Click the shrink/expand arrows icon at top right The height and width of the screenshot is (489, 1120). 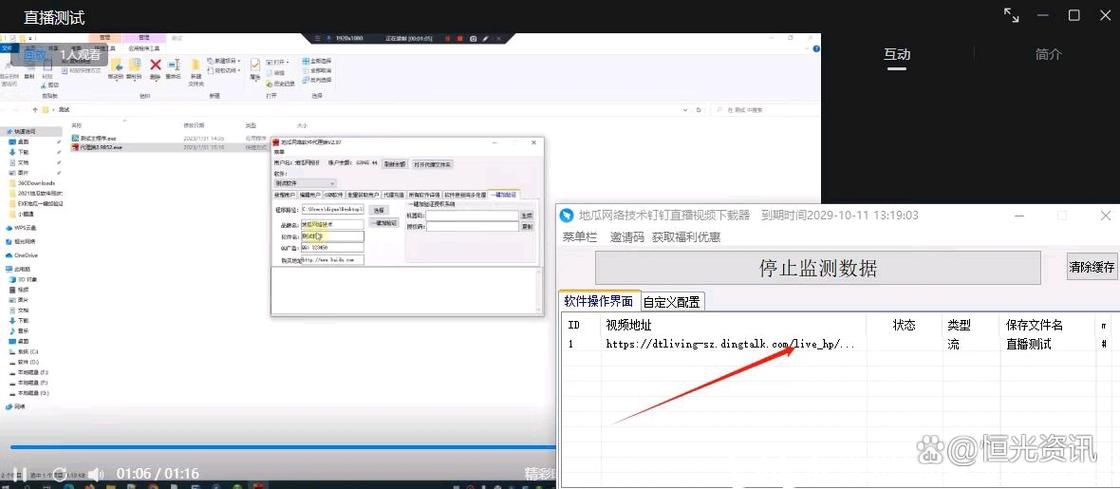[1011, 16]
